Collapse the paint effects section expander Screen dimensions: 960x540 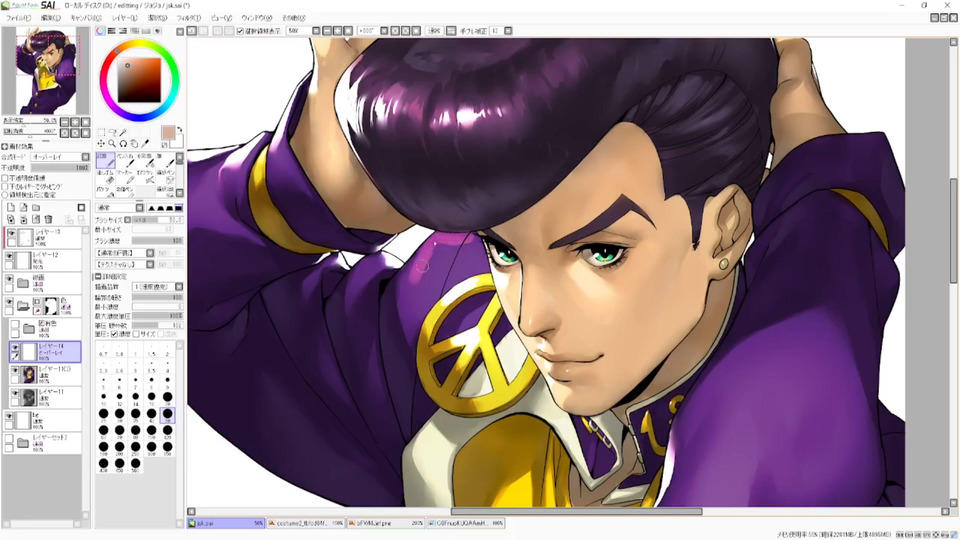[5, 147]
